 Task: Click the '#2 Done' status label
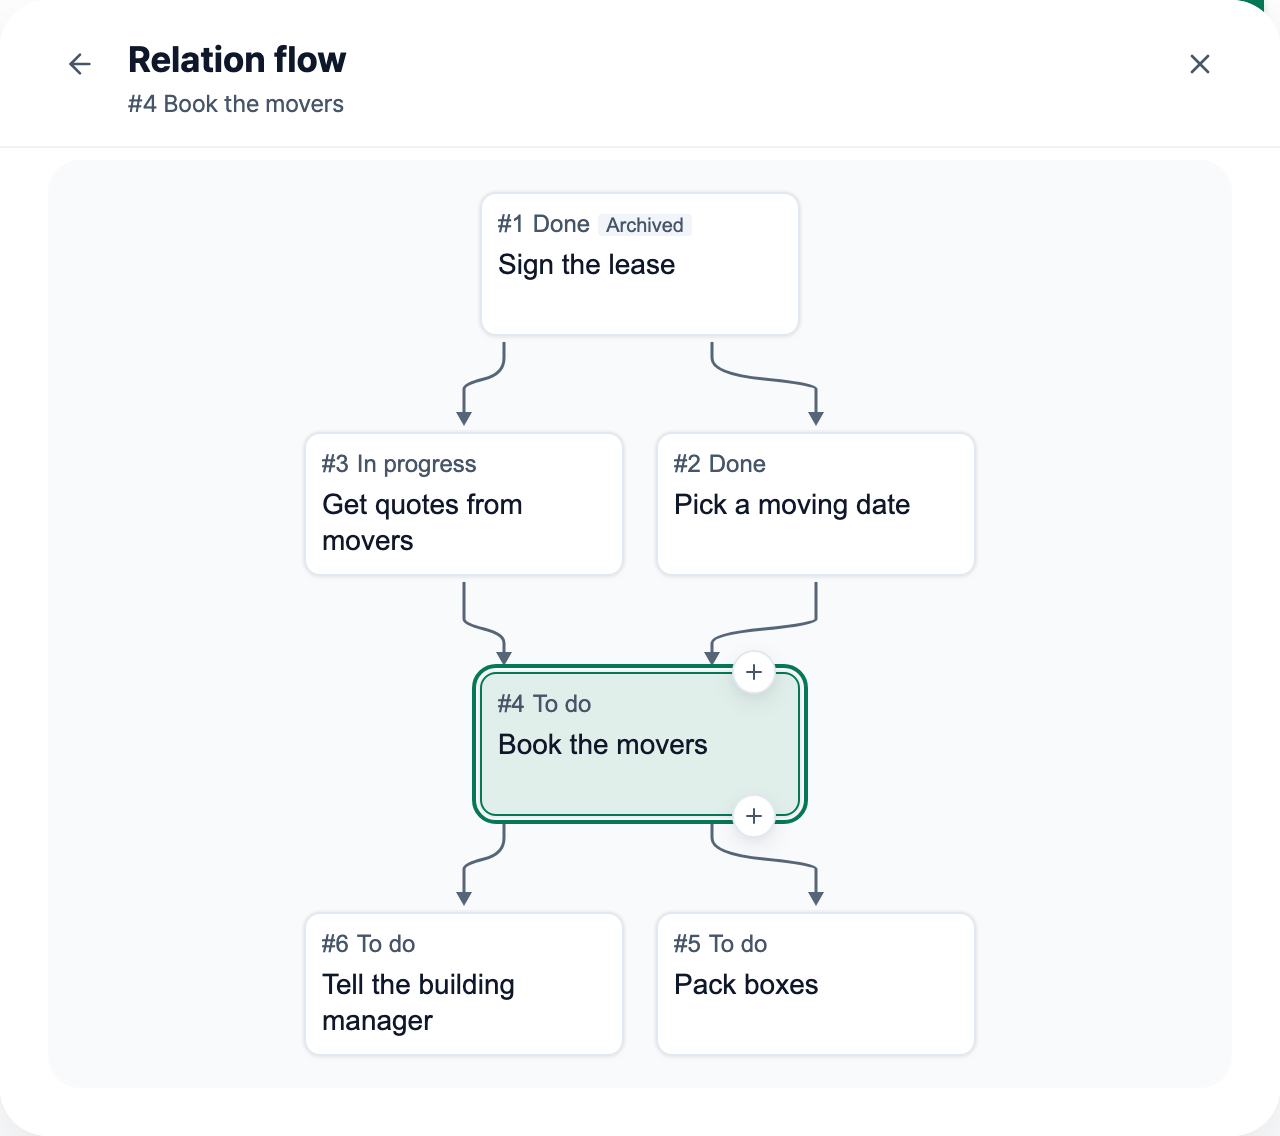point(720,464)
